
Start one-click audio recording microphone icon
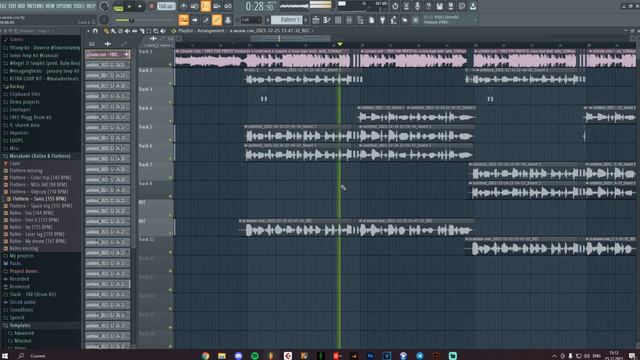coord(417,6)
